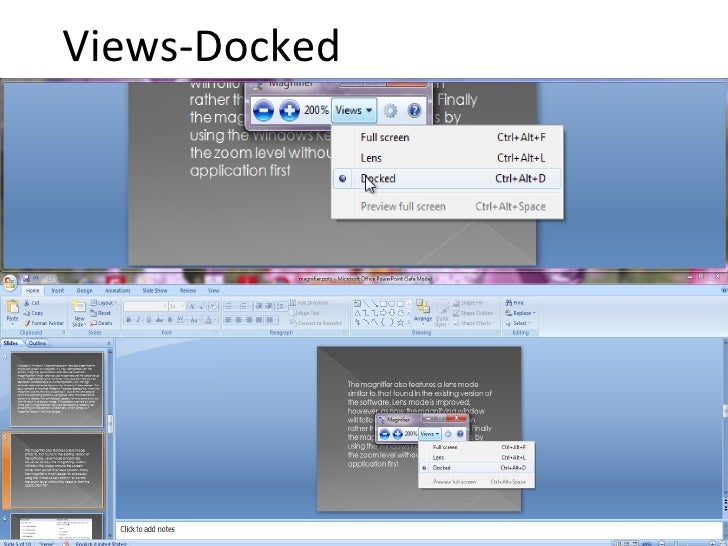The height and width of the screenshot is (546, 728).
Task: Click large plus zoom button in docked view
Action: tap(290, 110)
